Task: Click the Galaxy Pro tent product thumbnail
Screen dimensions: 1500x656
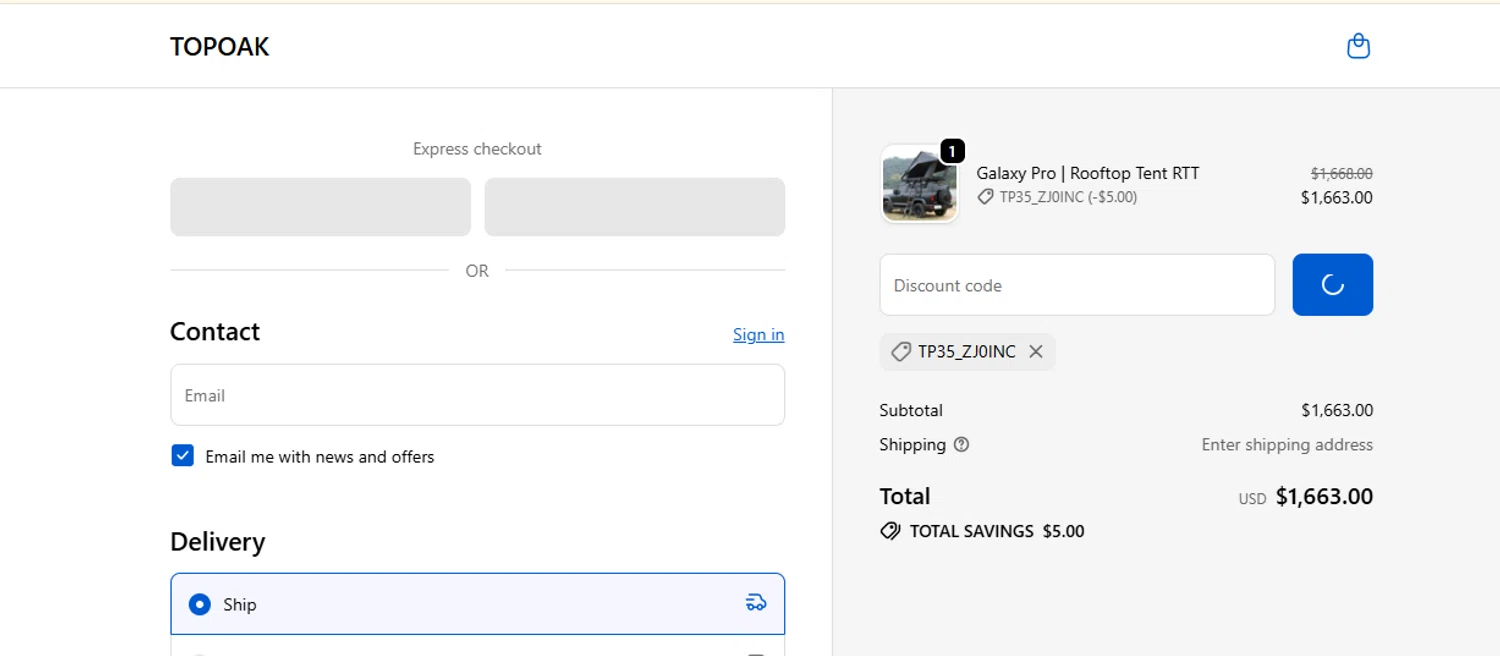Action: [x=919, y=185]
